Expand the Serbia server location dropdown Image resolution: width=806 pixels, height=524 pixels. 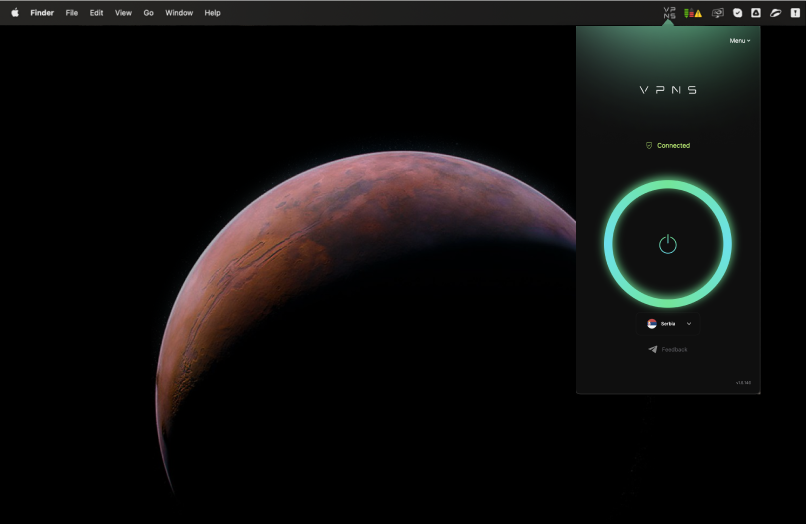point(668,324)
